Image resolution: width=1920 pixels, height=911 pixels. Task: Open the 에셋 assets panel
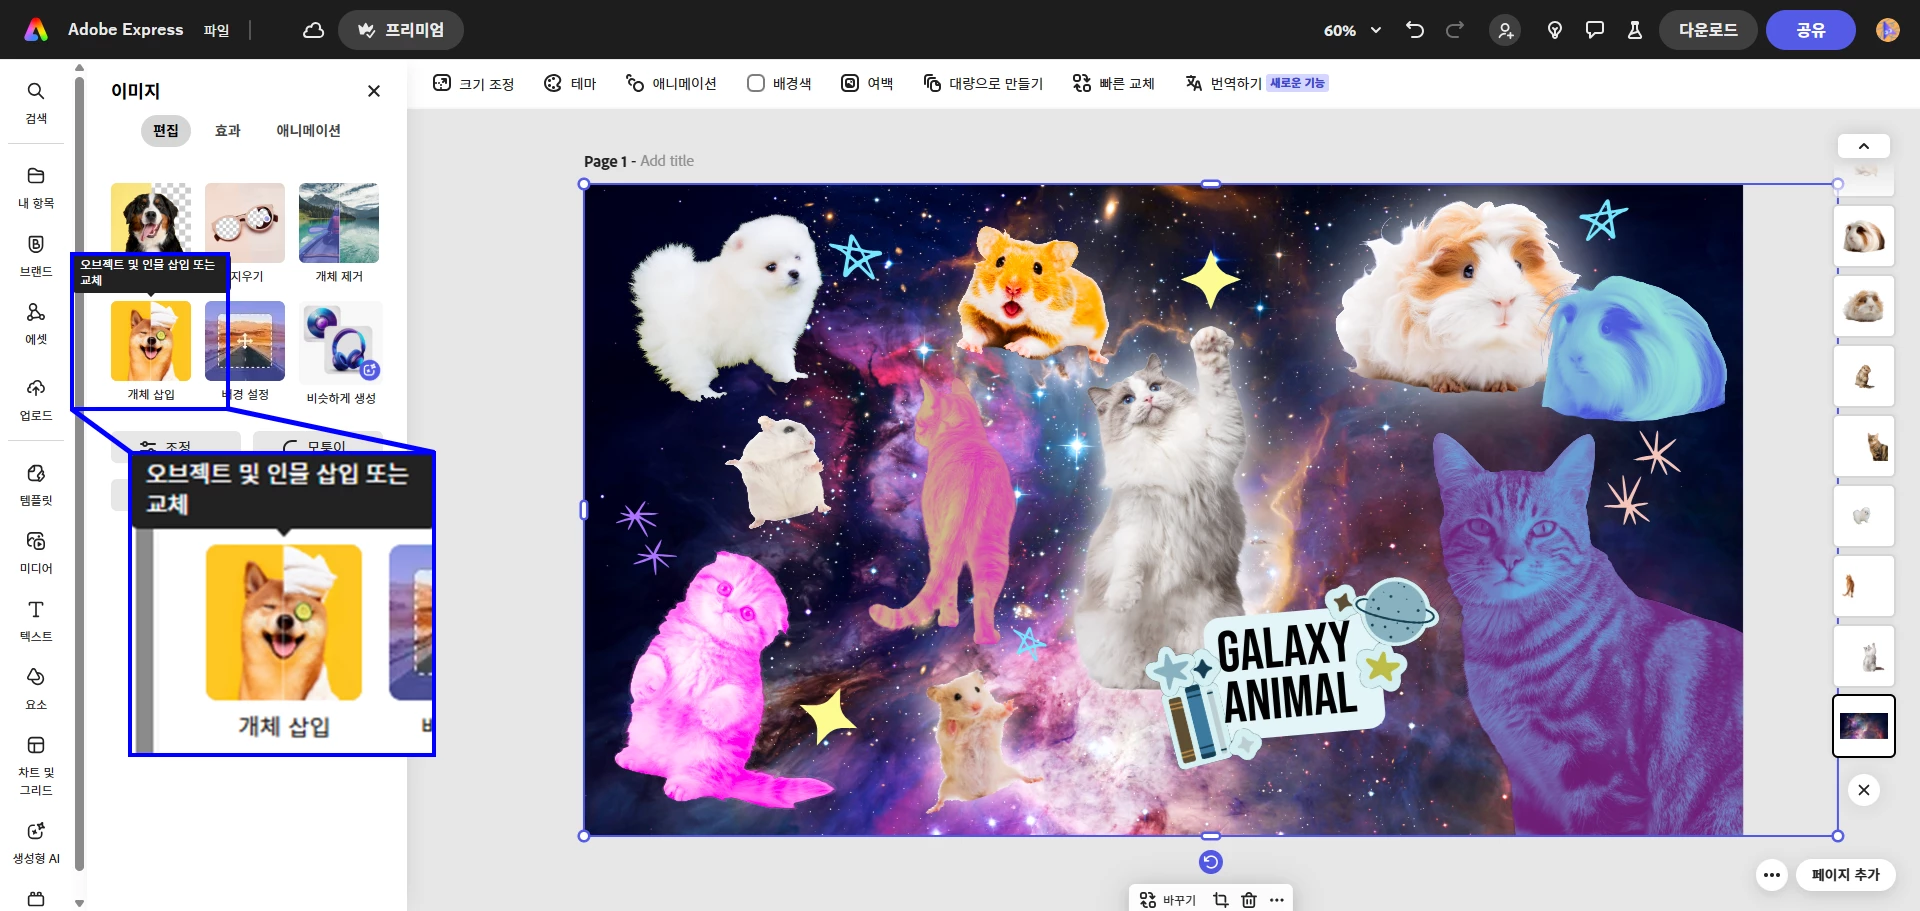36,323
